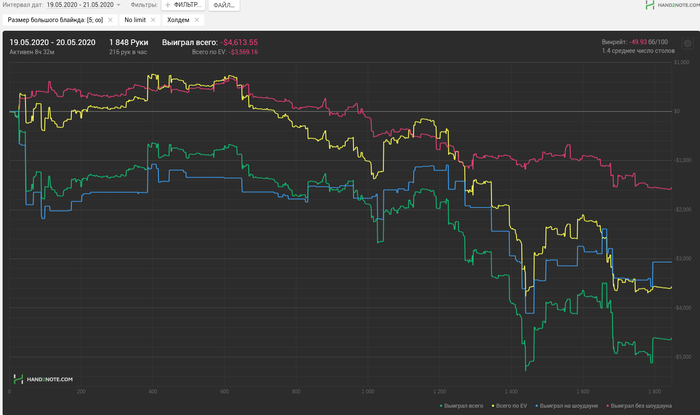Open the ФАЙЛ... menu button
The height and width of the screenshot is (415, 700).
pos(224,5)
